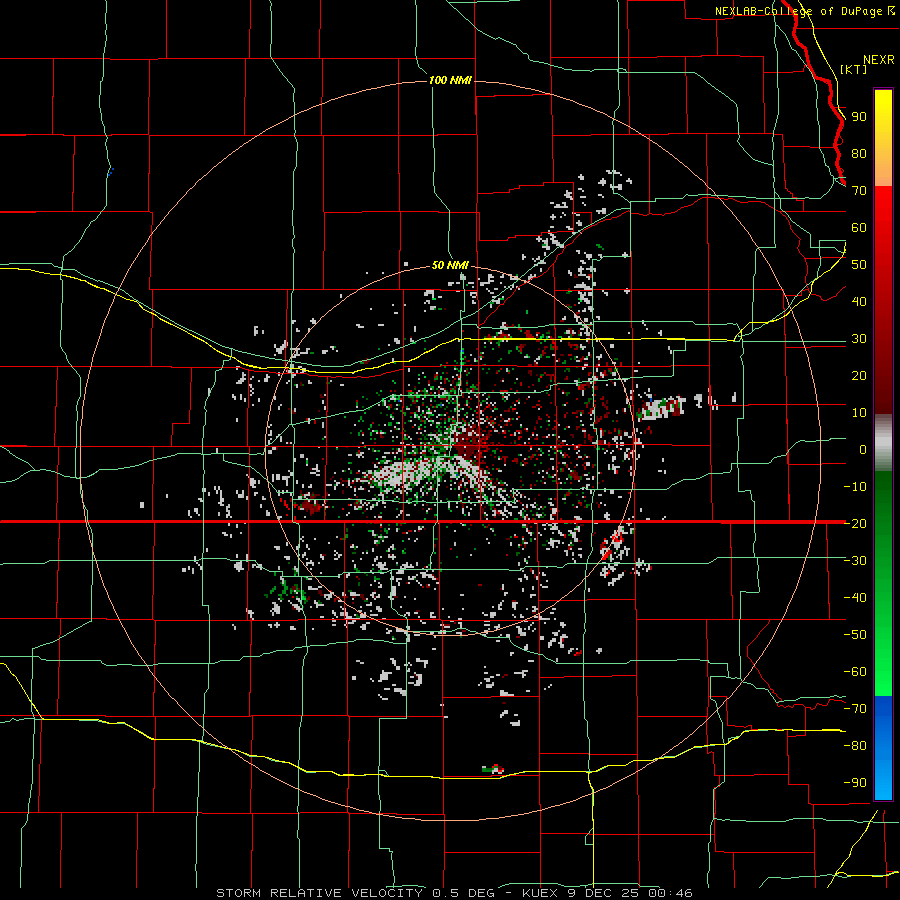Click the positive 40 scale value
This screenshot has width=900, height=900.
click(859, 301)
